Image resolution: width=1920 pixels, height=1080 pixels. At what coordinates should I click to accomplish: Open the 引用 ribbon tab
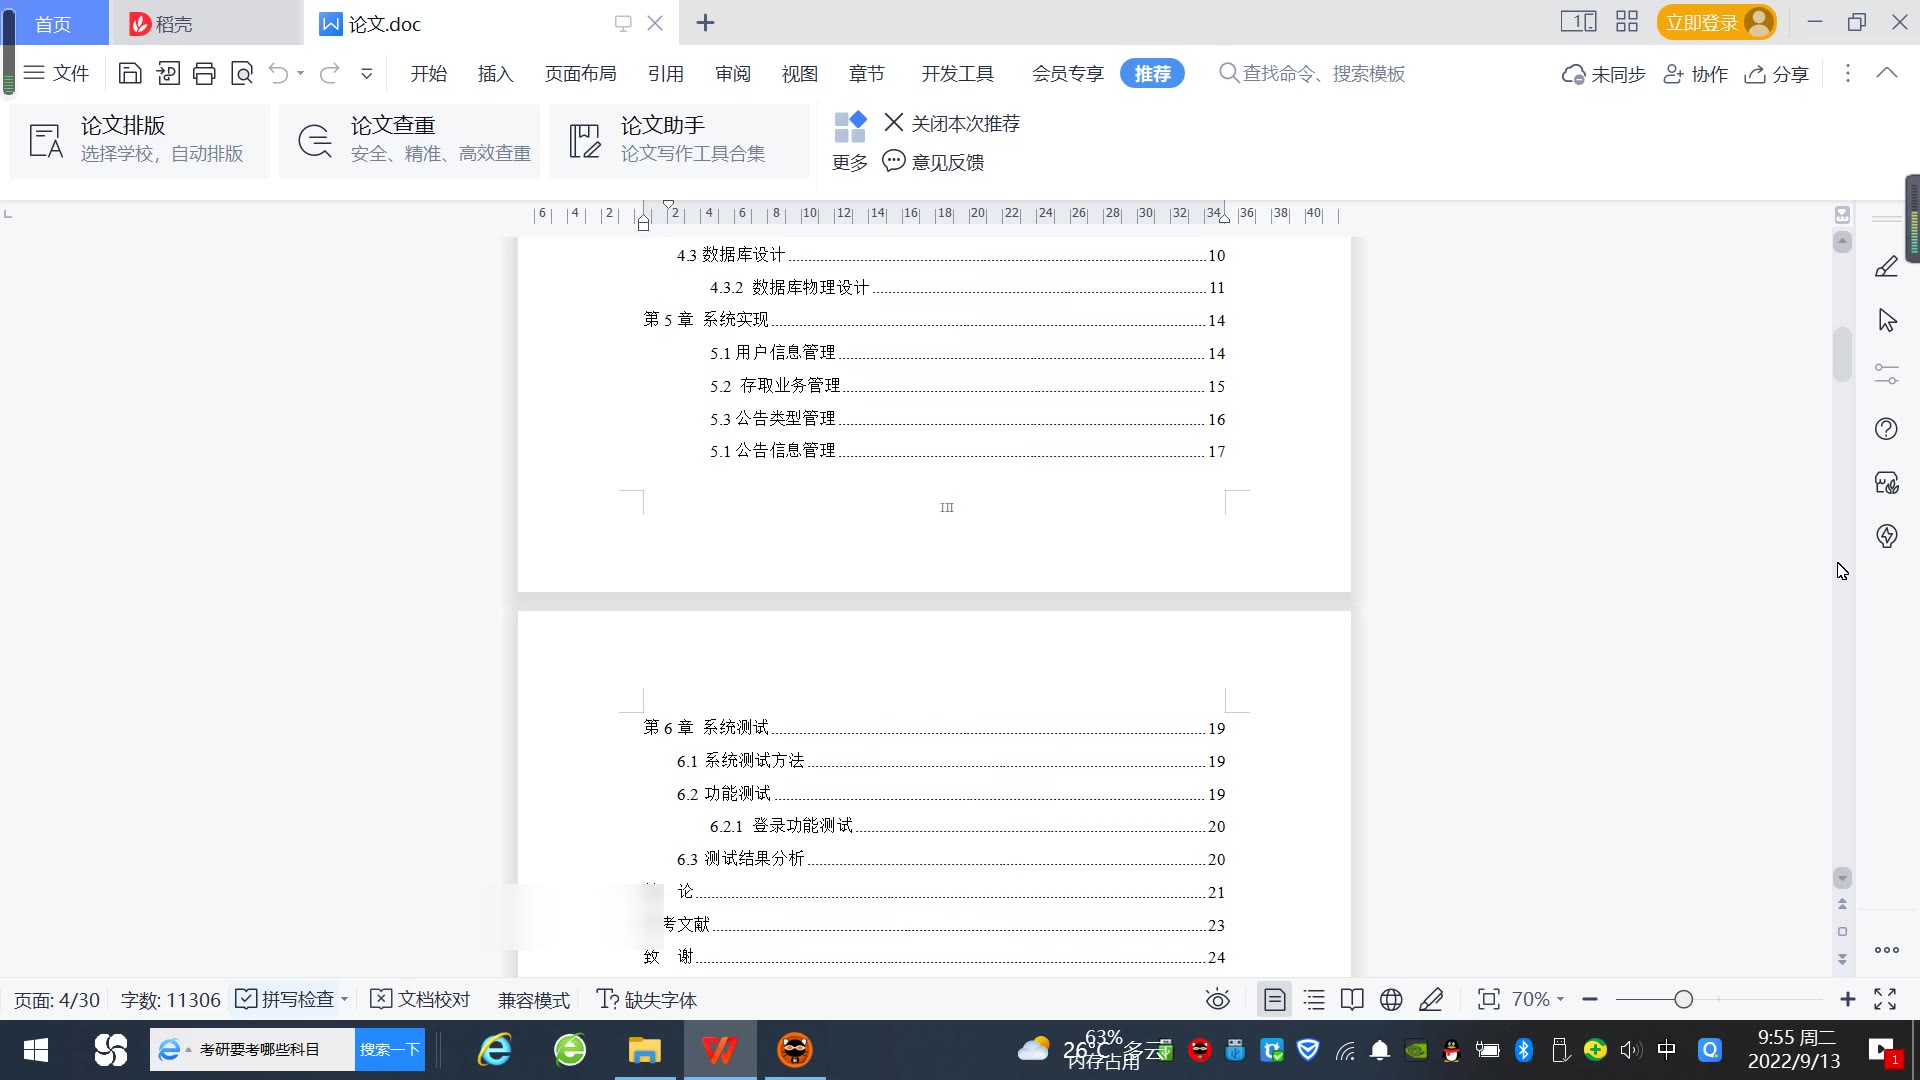tap(665, 73)
